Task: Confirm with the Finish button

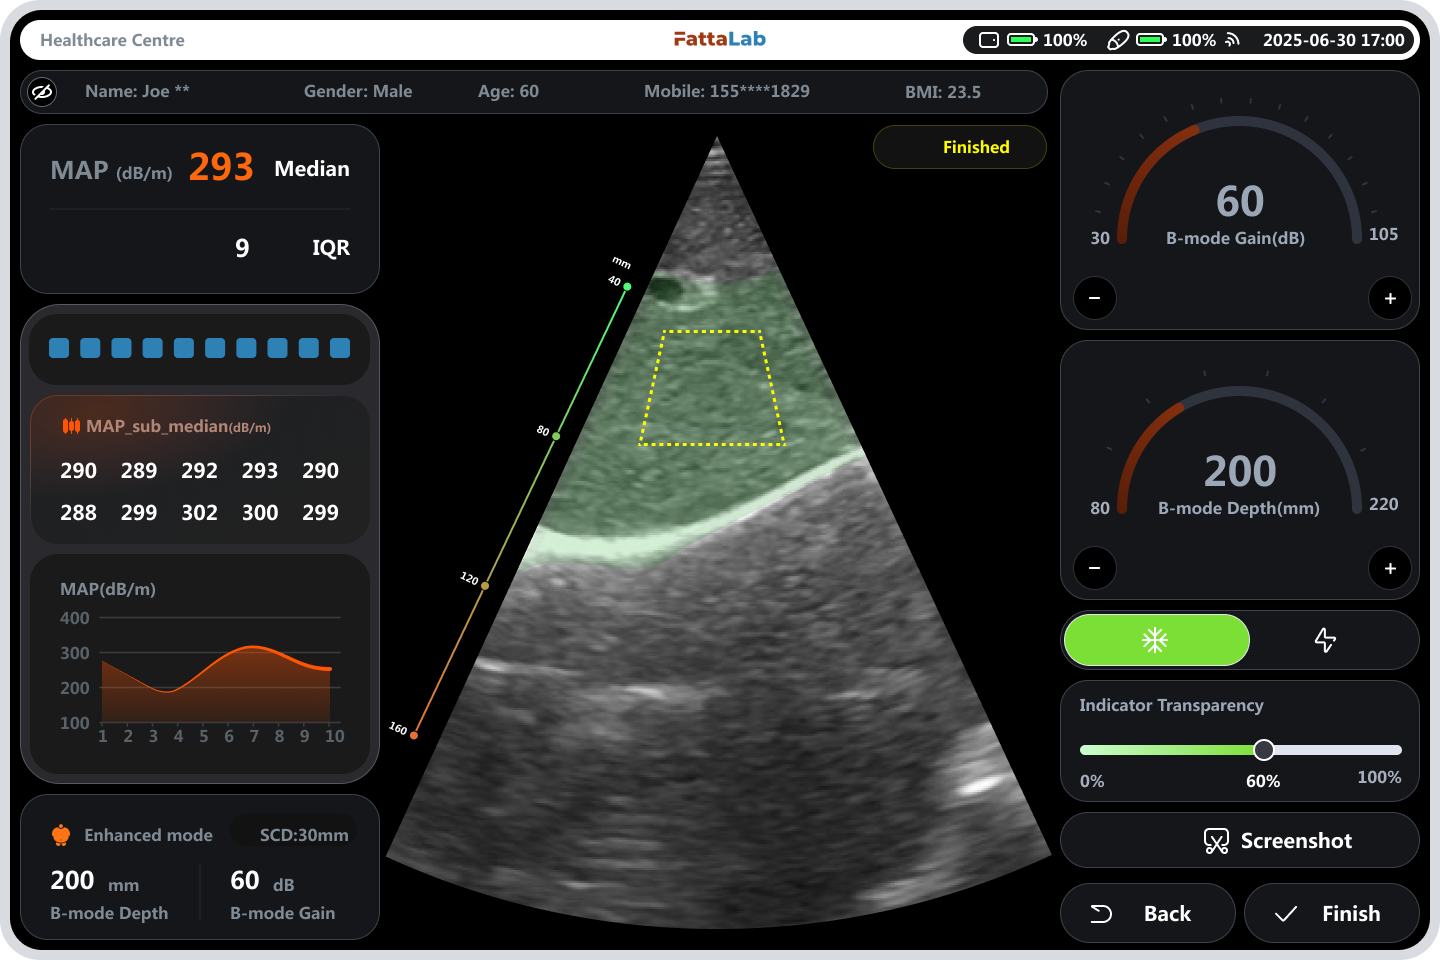Action: click(1331, 913)
